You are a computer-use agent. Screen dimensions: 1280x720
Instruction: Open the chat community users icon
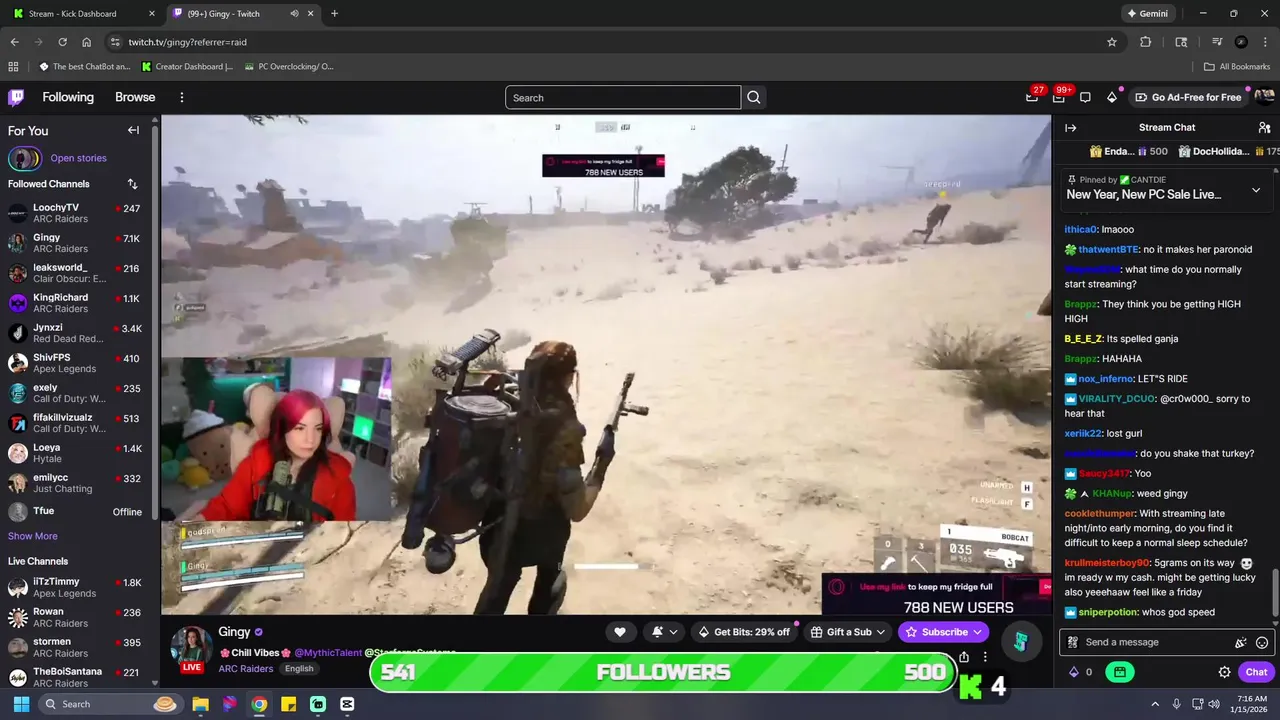1264,128
